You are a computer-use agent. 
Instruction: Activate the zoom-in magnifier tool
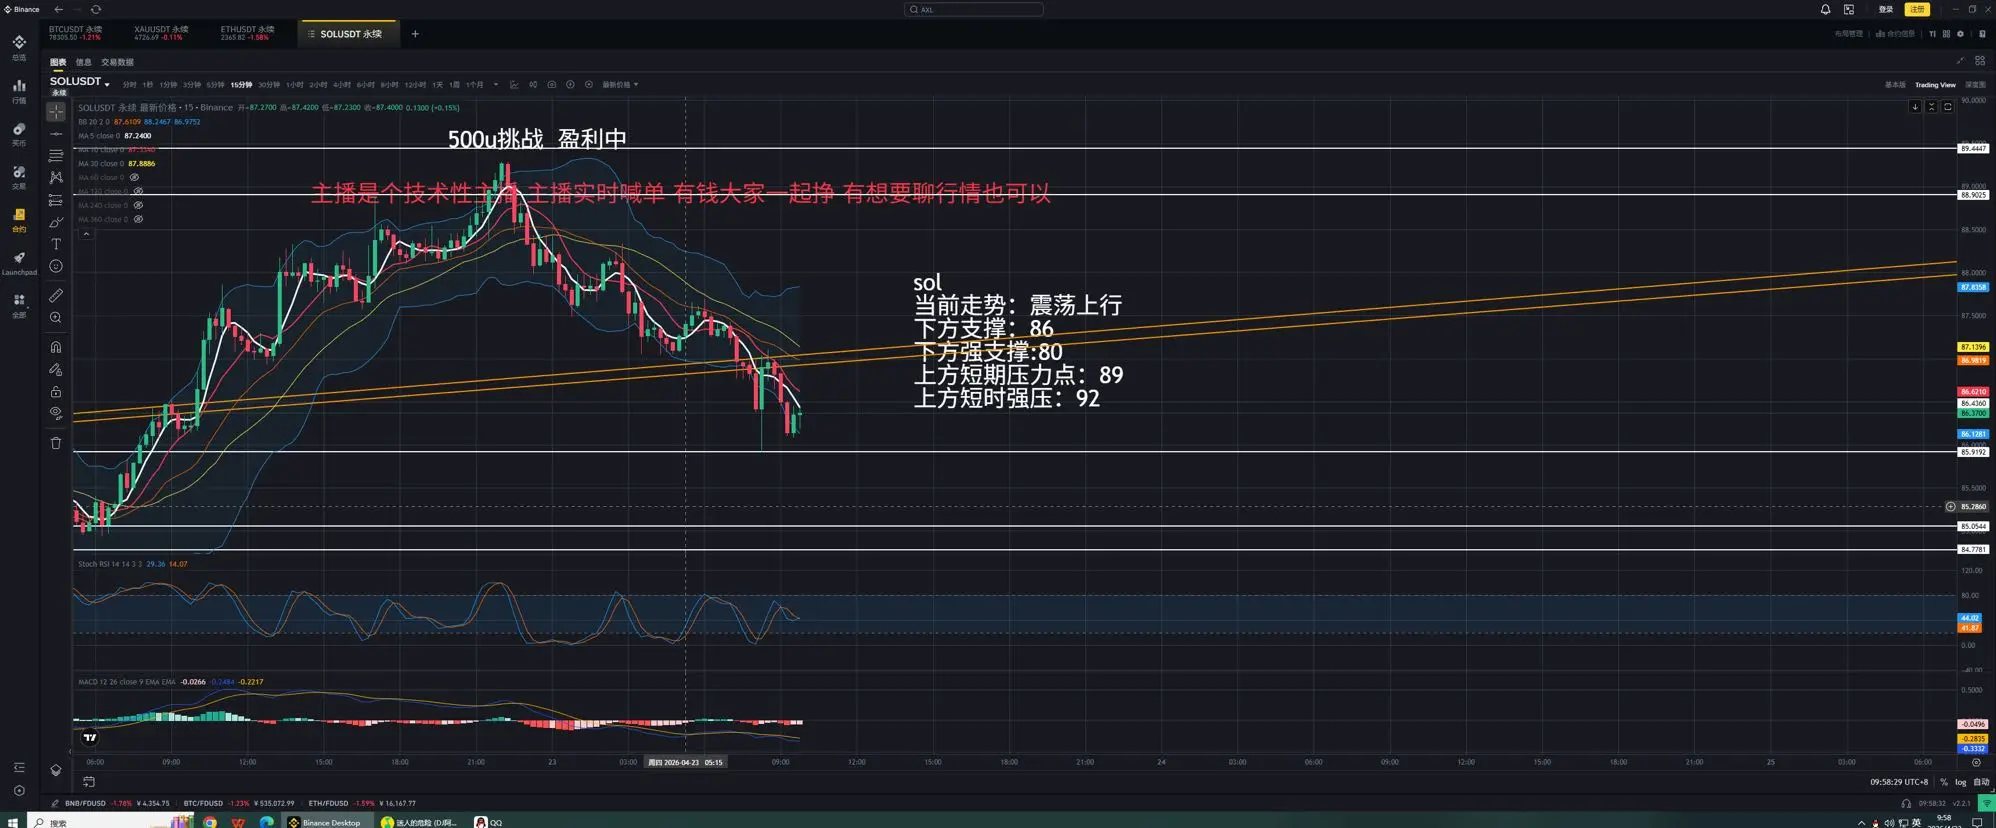(x=56, y=317)
